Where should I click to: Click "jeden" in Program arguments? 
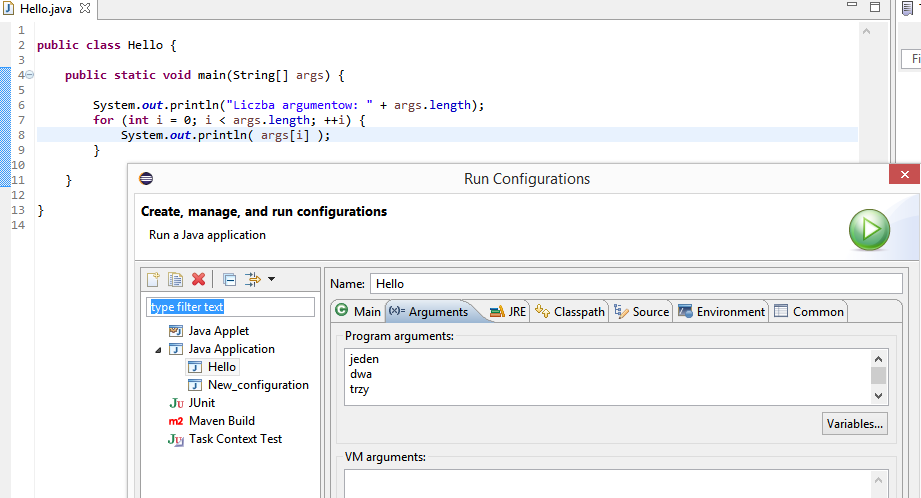pyautogui.click(x=364, y=359)
